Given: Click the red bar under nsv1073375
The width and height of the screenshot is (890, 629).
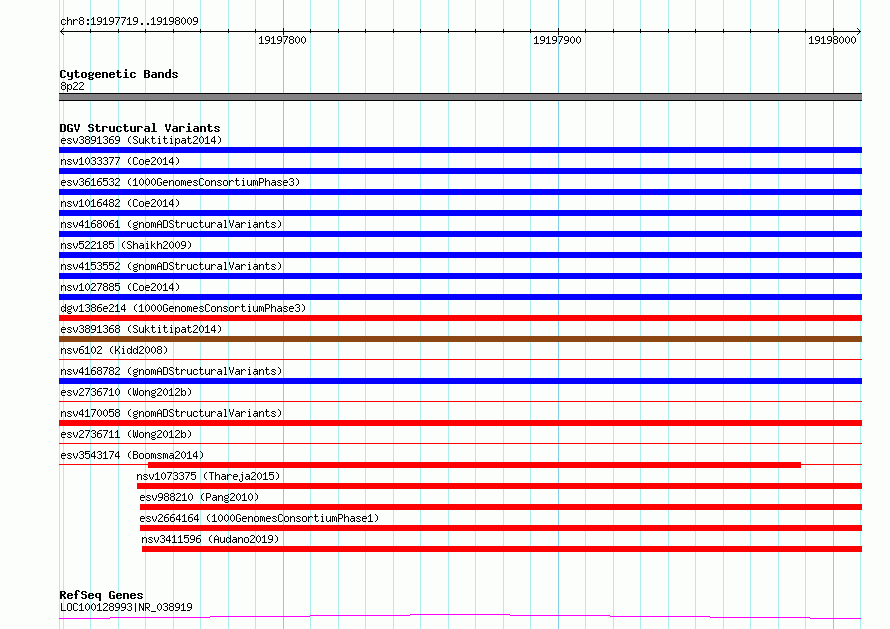Looking at the screenshot, I should (x=499, y=486).
